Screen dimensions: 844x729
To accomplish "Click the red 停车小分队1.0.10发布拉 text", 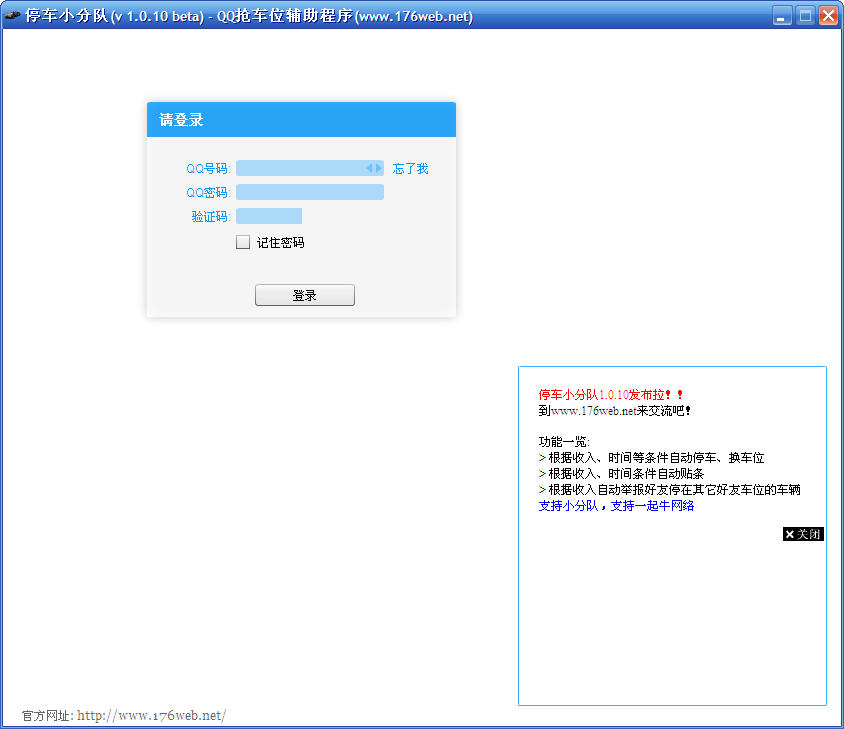I will click(610, 395).
